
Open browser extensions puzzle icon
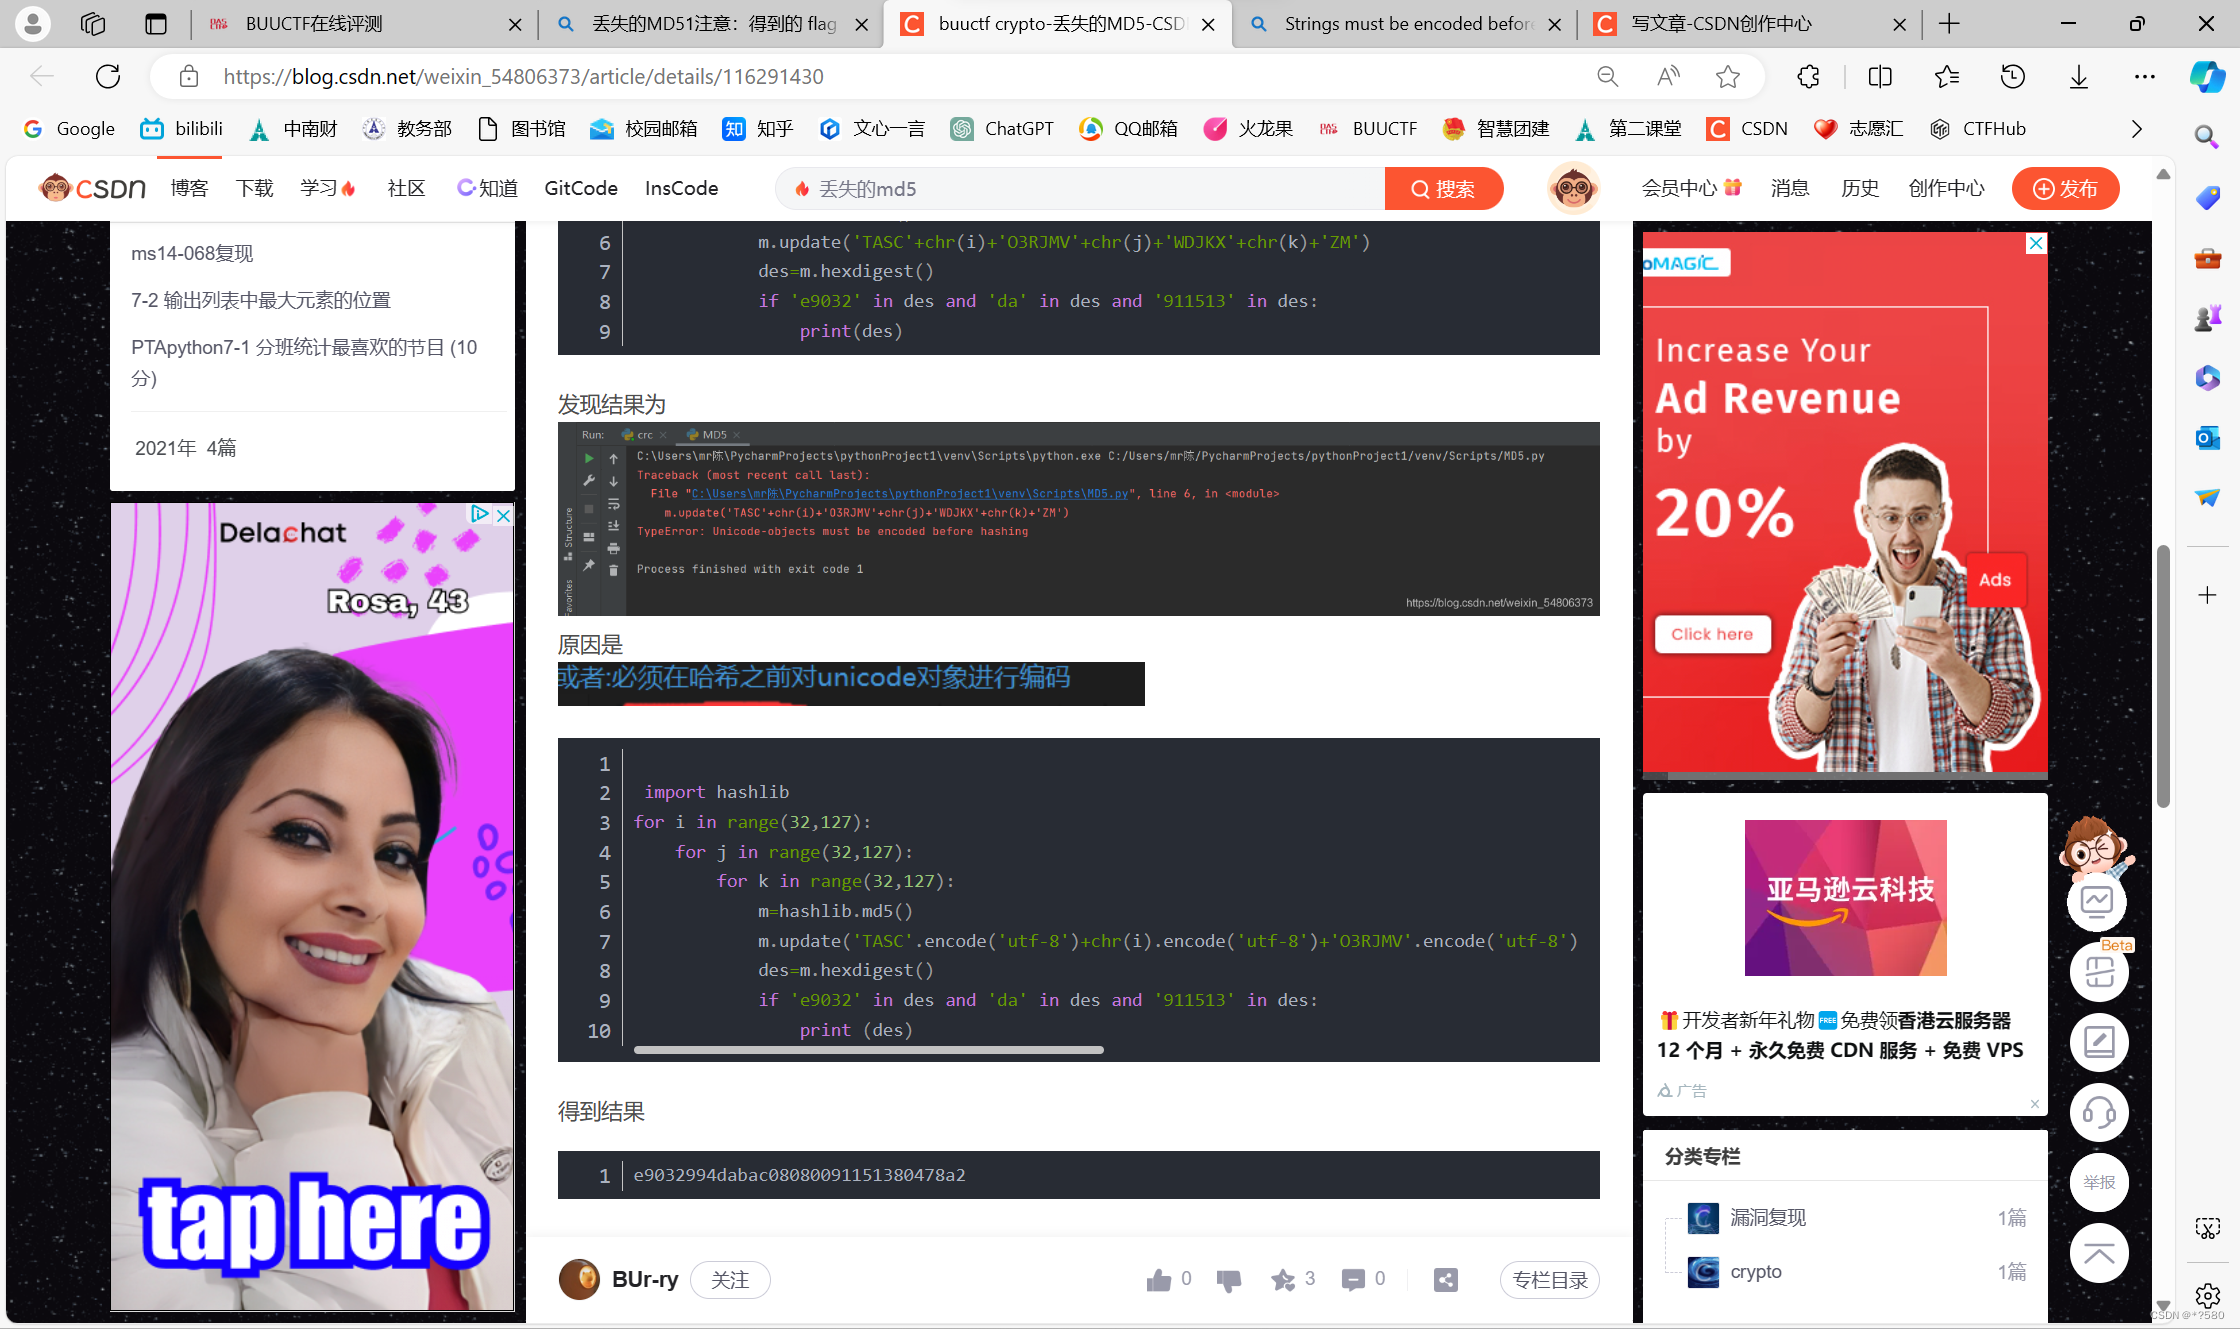[x=1808, y=77]
